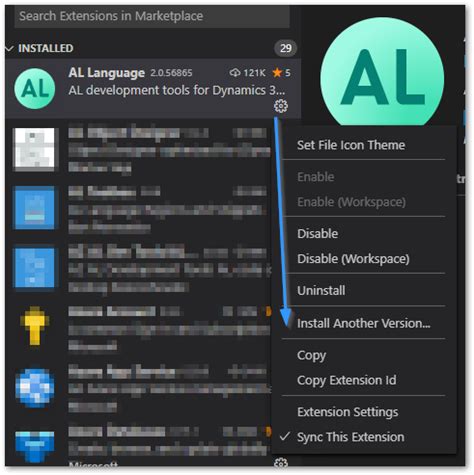474x475 pixels.
Task: Choose Set File Icon Theme menu entry
Action: click(x=351, y=145)
